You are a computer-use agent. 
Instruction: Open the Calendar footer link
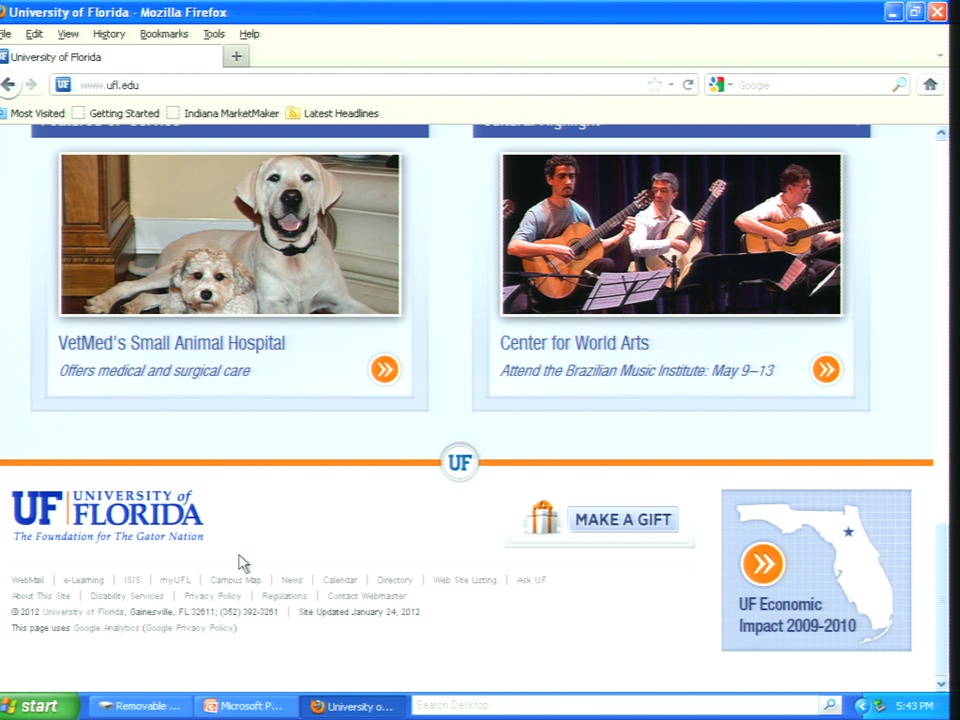pos(340,580)
